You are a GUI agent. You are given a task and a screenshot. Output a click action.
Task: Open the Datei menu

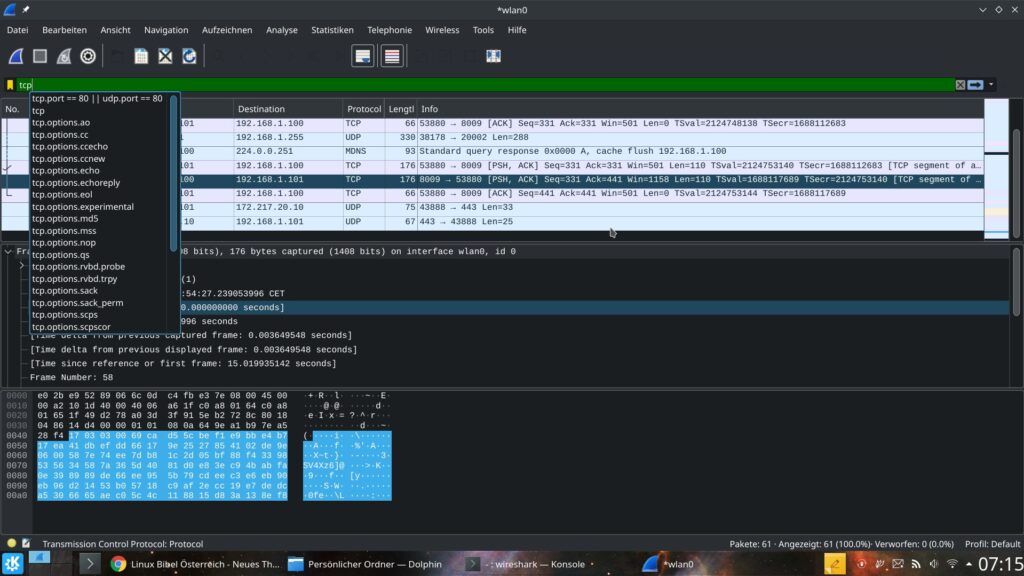tap(18, 30)
